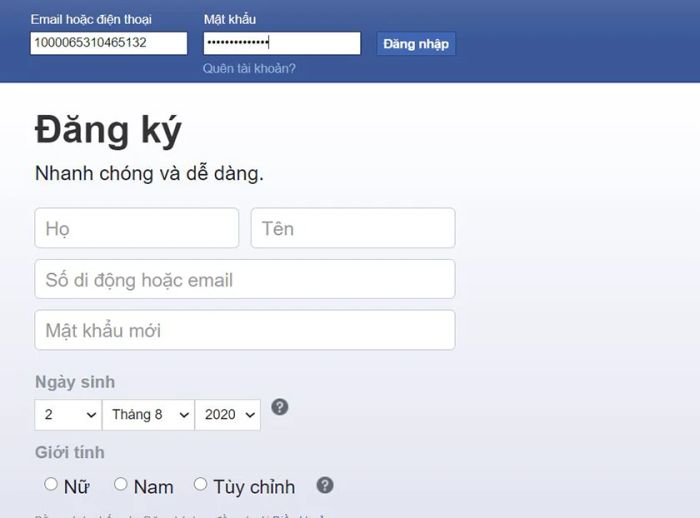
Task: Select the Số di động hoặc email field
Action: pyautogui.click(x=245, y=279)
